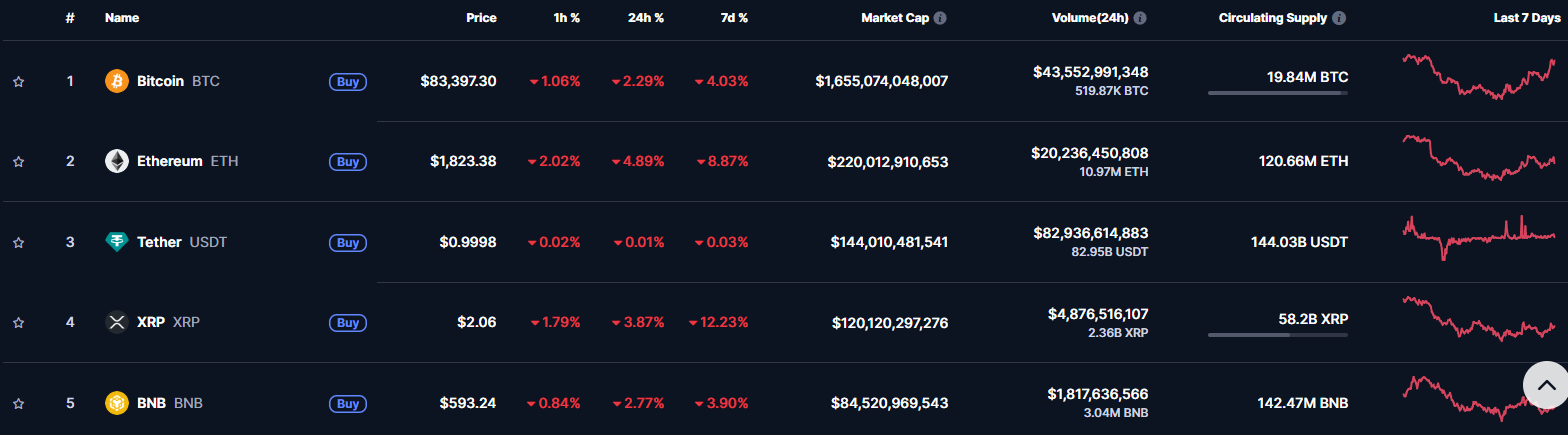The image size is (1568, 435).
Task: Click the XRP logo icon
Action: [117, 322]
